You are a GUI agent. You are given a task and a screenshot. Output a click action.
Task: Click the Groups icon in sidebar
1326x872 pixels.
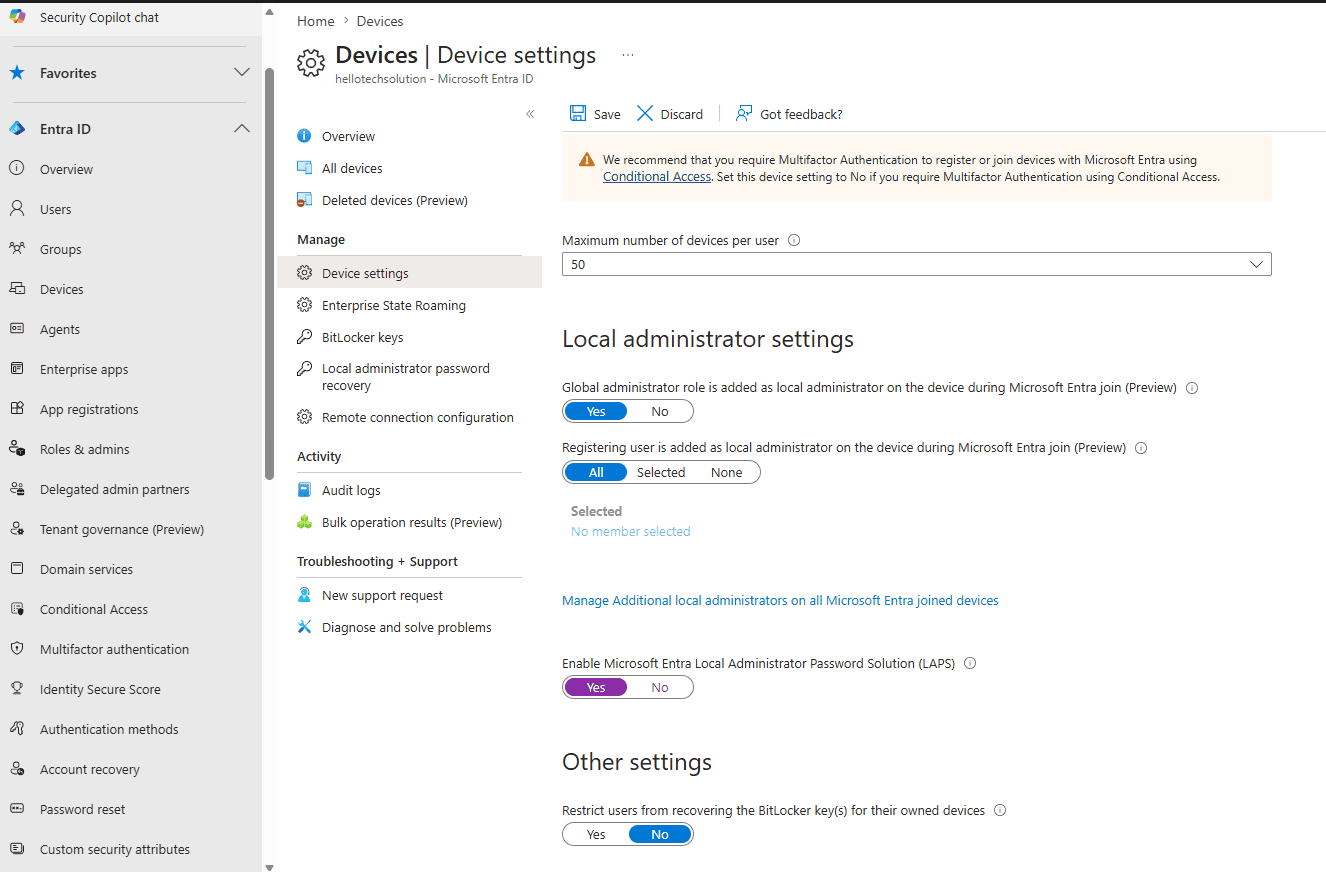click(x=17, y=249)
